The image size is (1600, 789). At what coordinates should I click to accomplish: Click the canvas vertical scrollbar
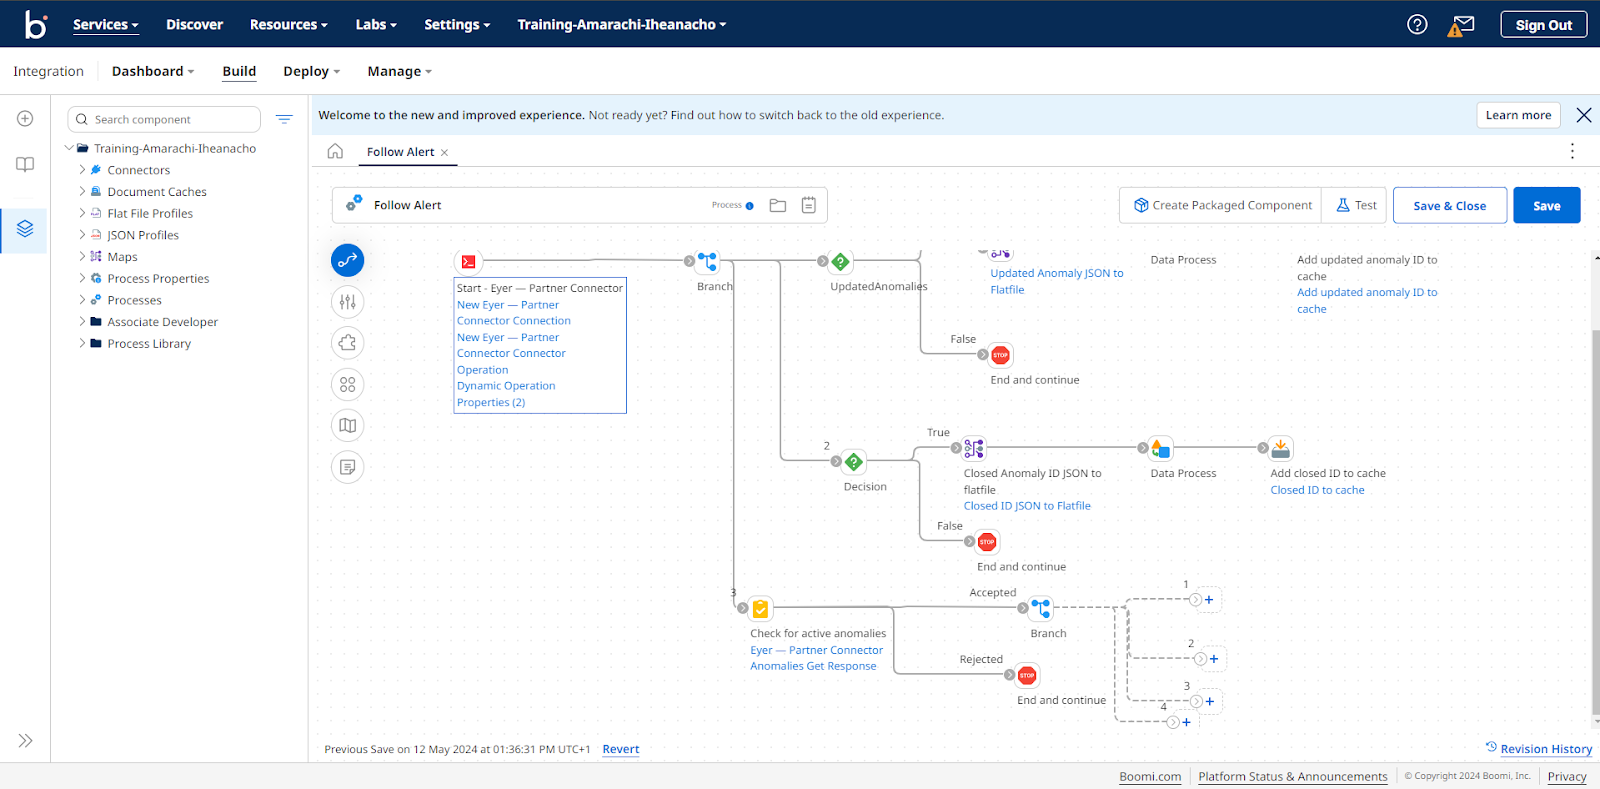coord(1595,520)
